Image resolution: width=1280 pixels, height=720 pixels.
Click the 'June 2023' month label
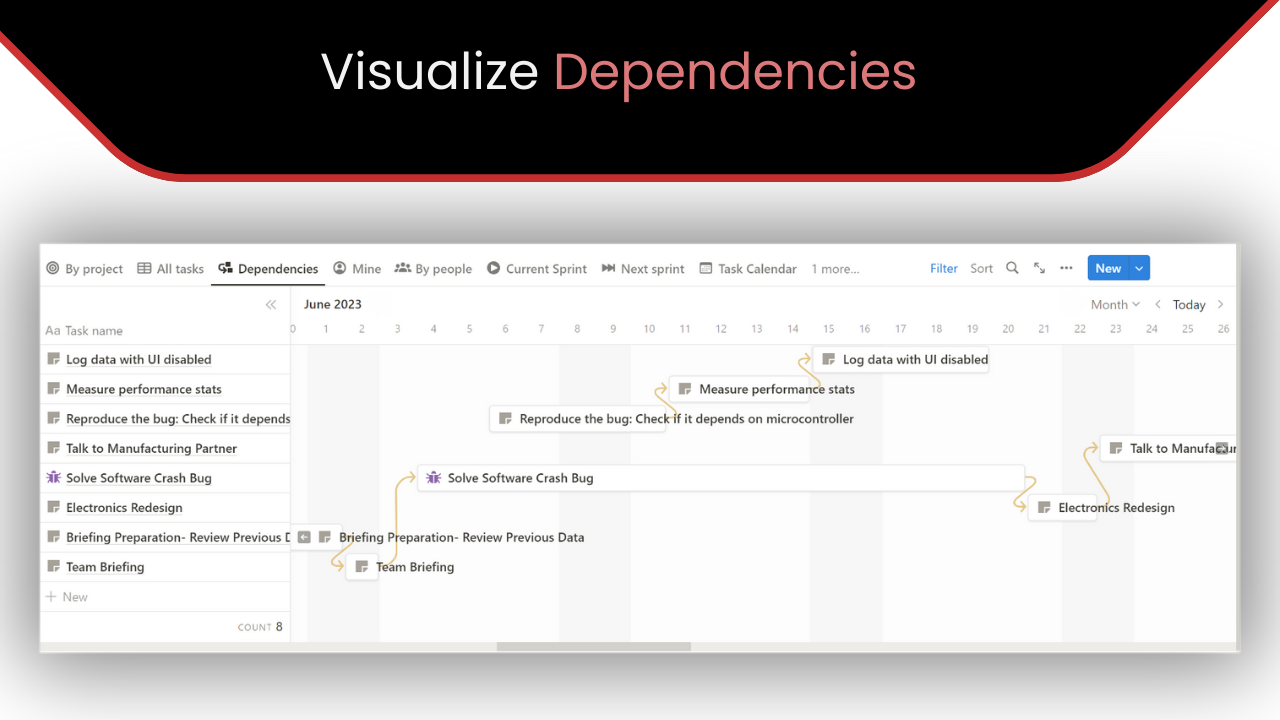pyautogui.click(x=333, y=305)
